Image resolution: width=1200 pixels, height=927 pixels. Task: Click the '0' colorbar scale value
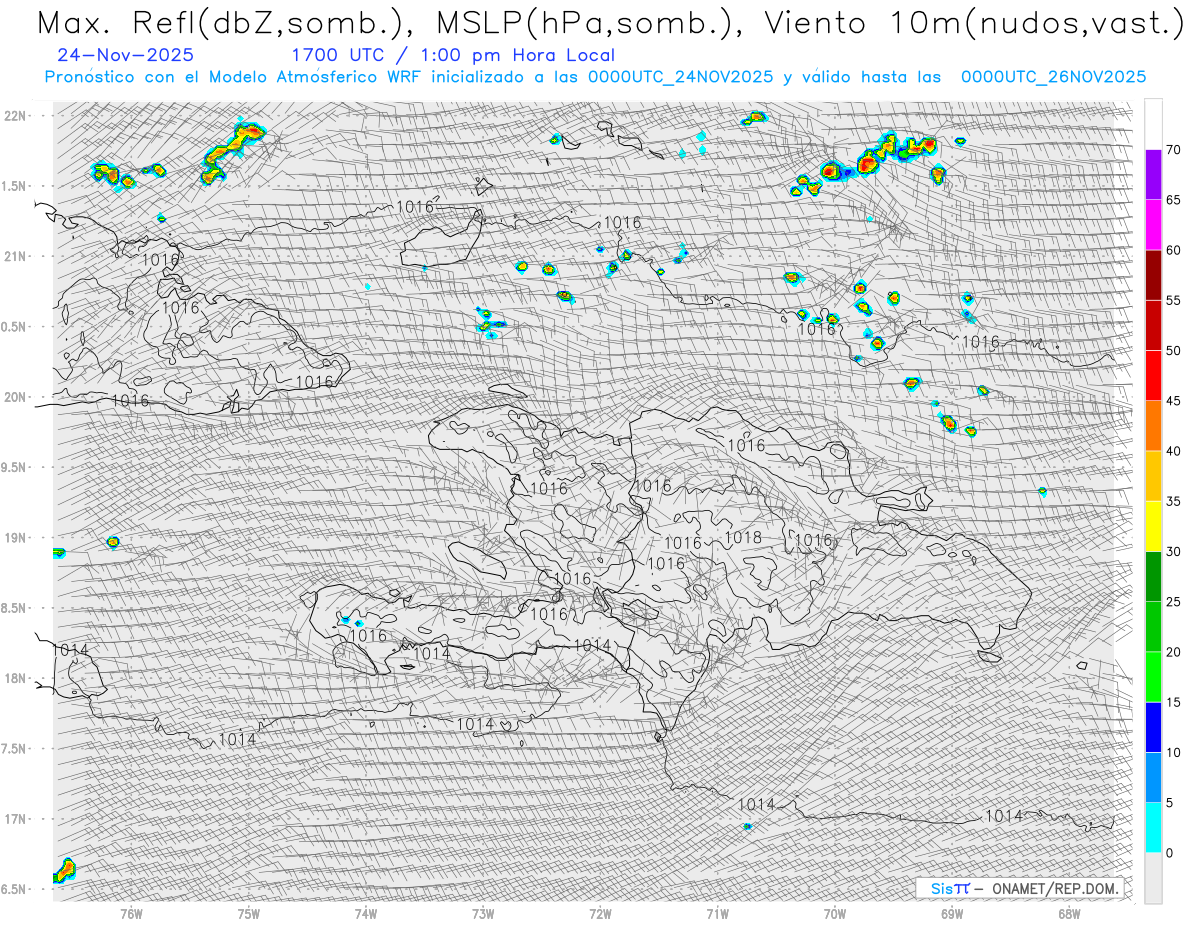(x=1170, y=853)
